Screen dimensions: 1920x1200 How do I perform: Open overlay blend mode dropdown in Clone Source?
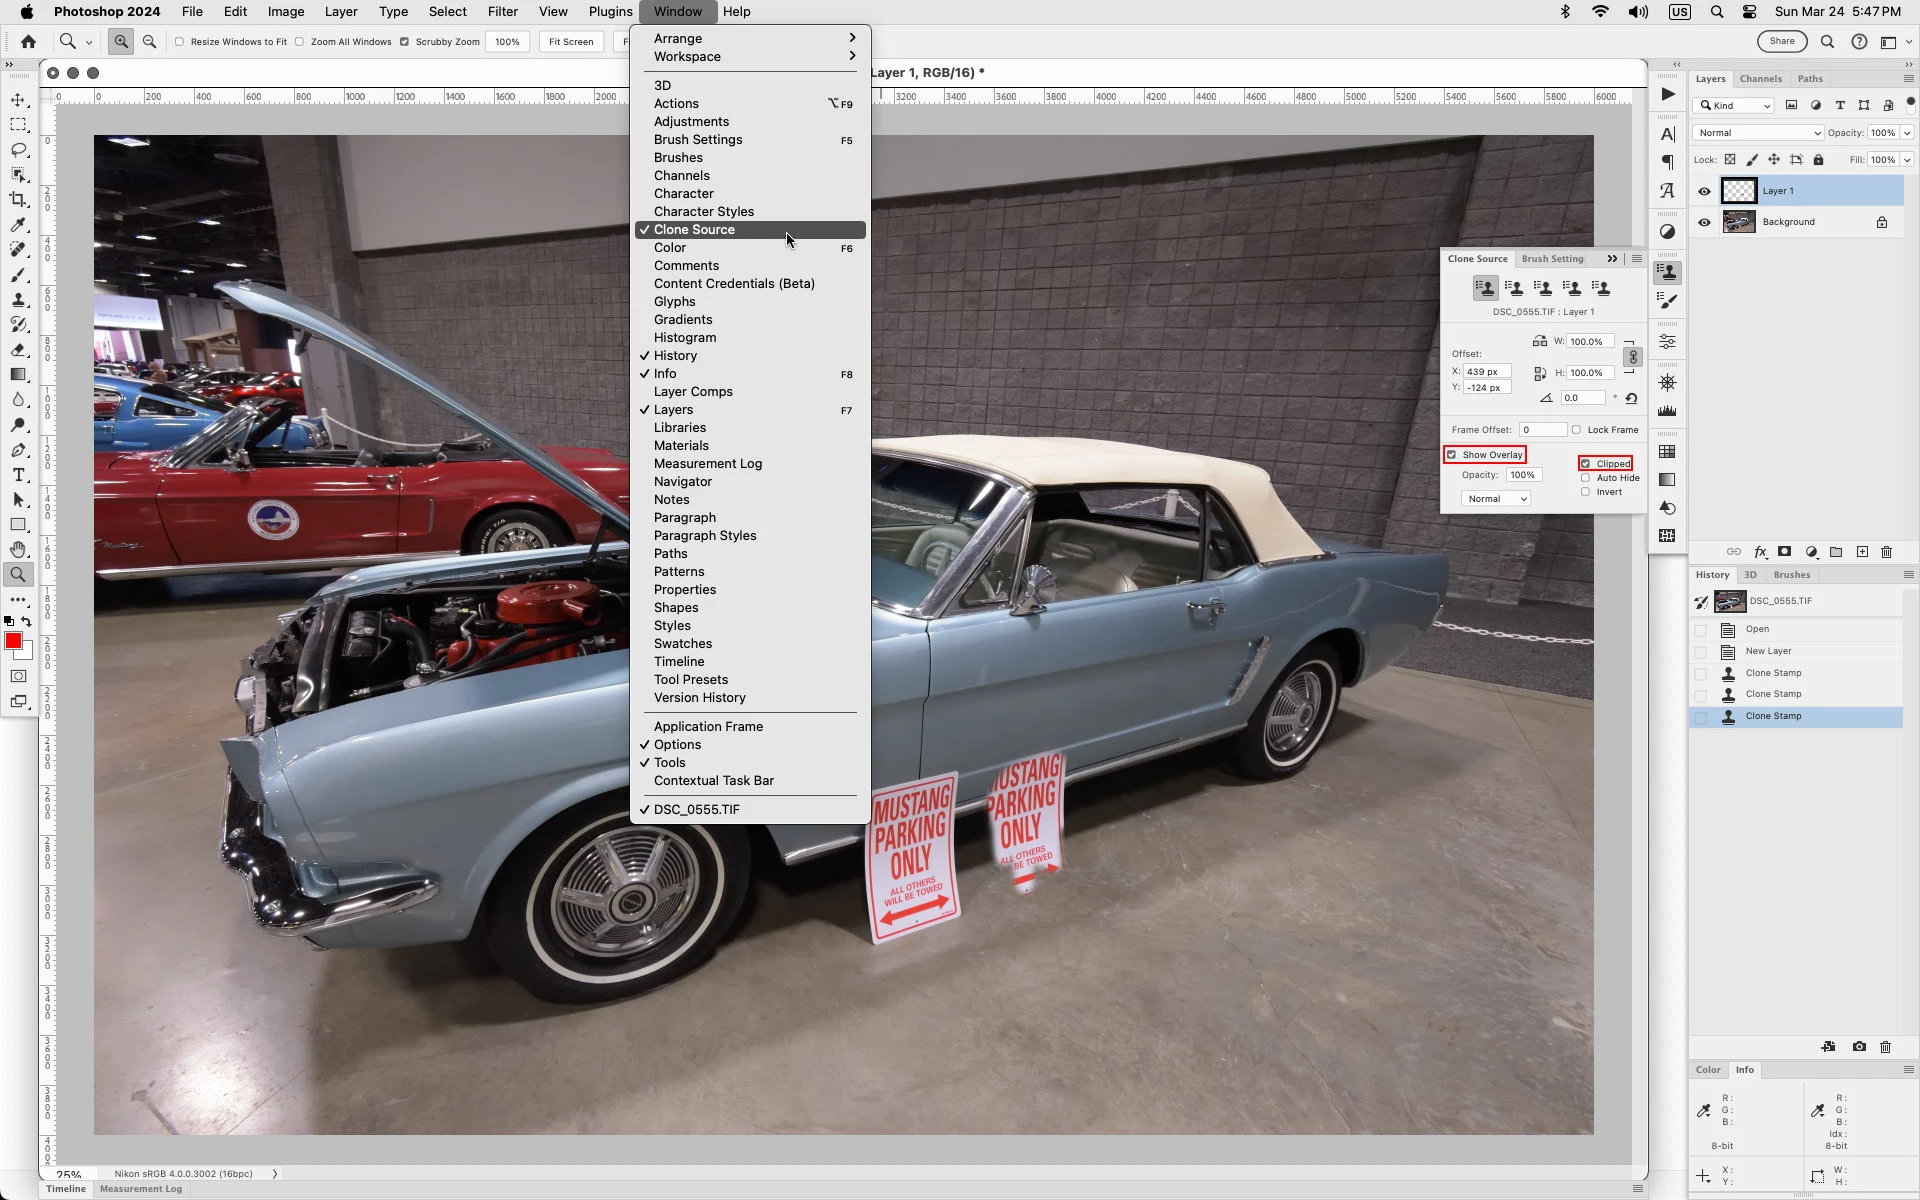(x=1495, y=499)
